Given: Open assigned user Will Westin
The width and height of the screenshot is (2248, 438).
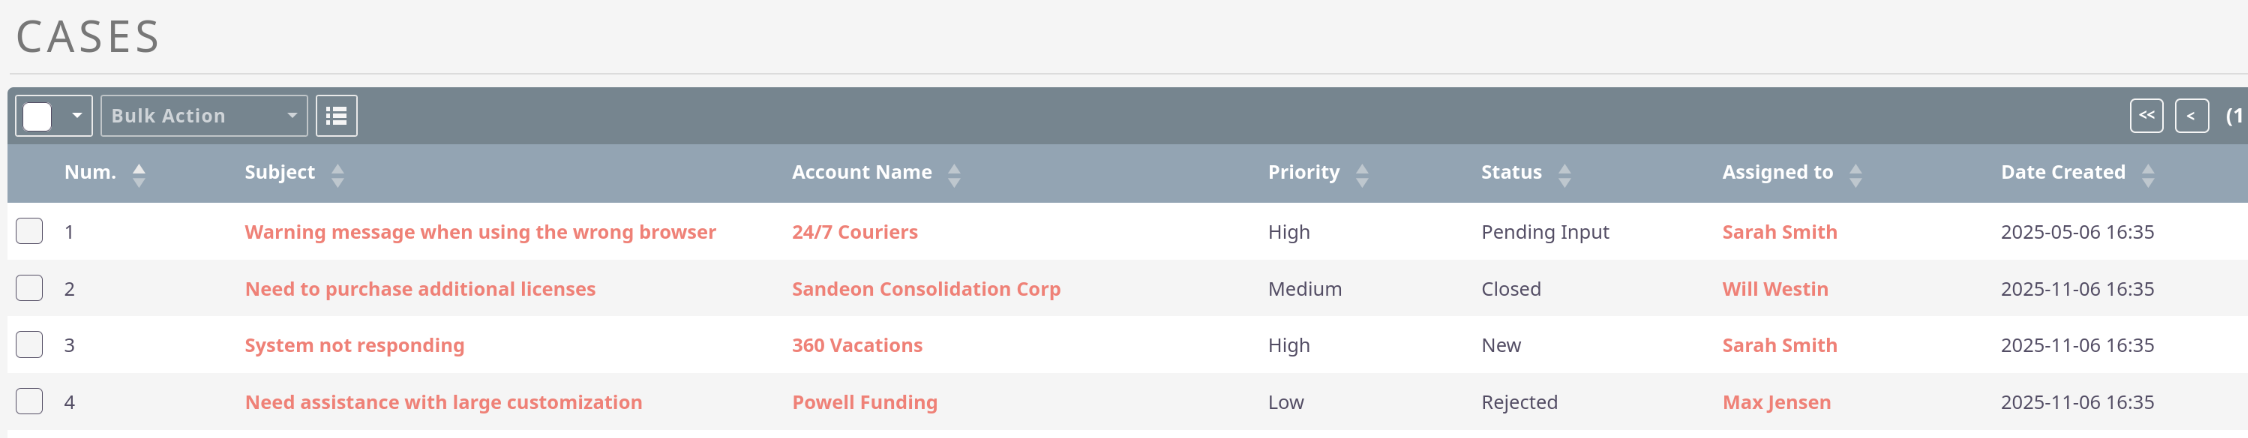Looking at the screenshot, I should 1774,289.
